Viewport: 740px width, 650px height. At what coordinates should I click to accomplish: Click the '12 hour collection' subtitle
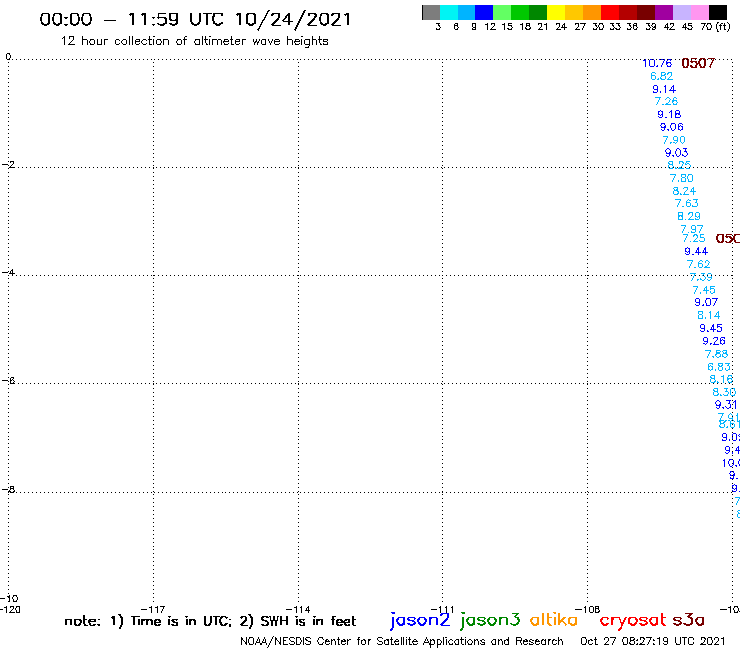tap(194, 41)
